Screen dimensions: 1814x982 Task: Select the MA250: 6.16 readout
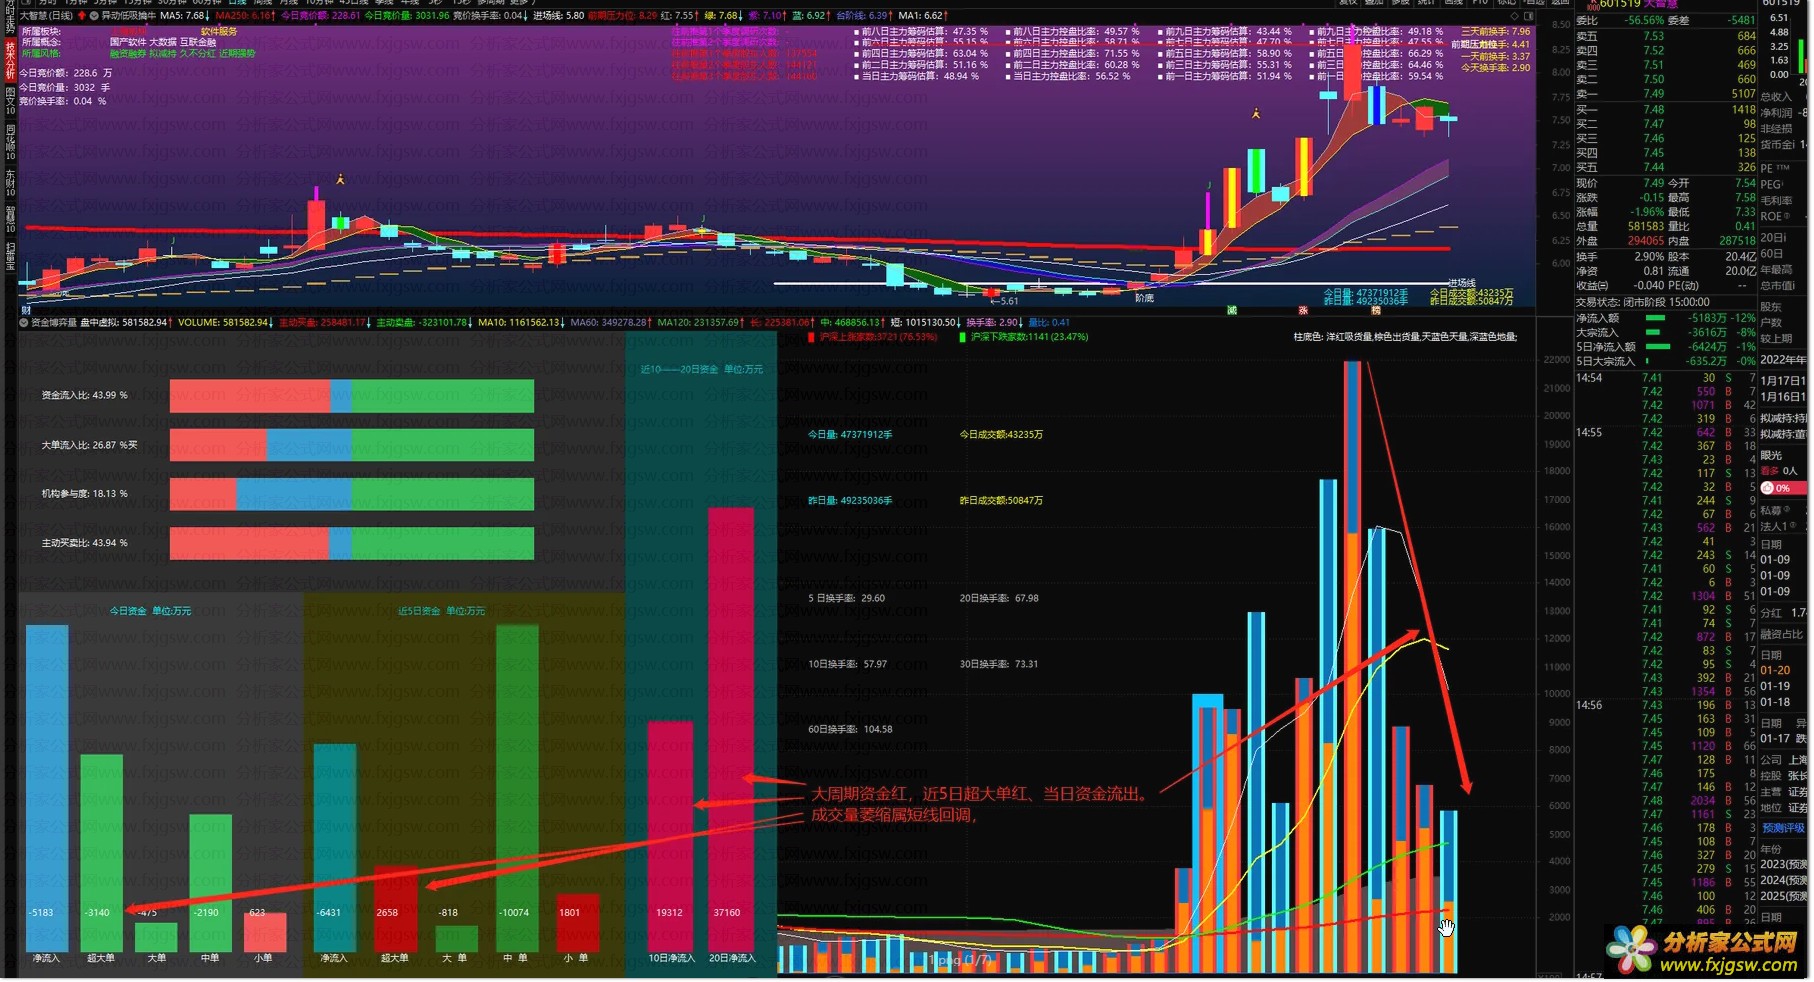tap(246, 16)
